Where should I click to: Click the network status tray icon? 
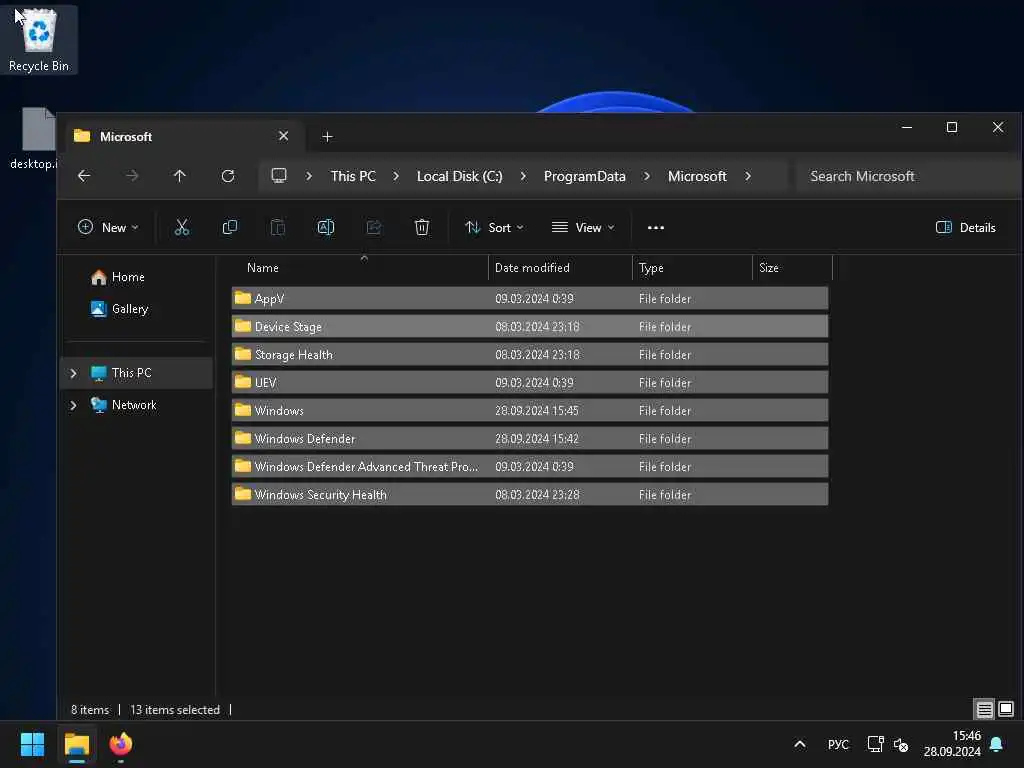(875, 744)
